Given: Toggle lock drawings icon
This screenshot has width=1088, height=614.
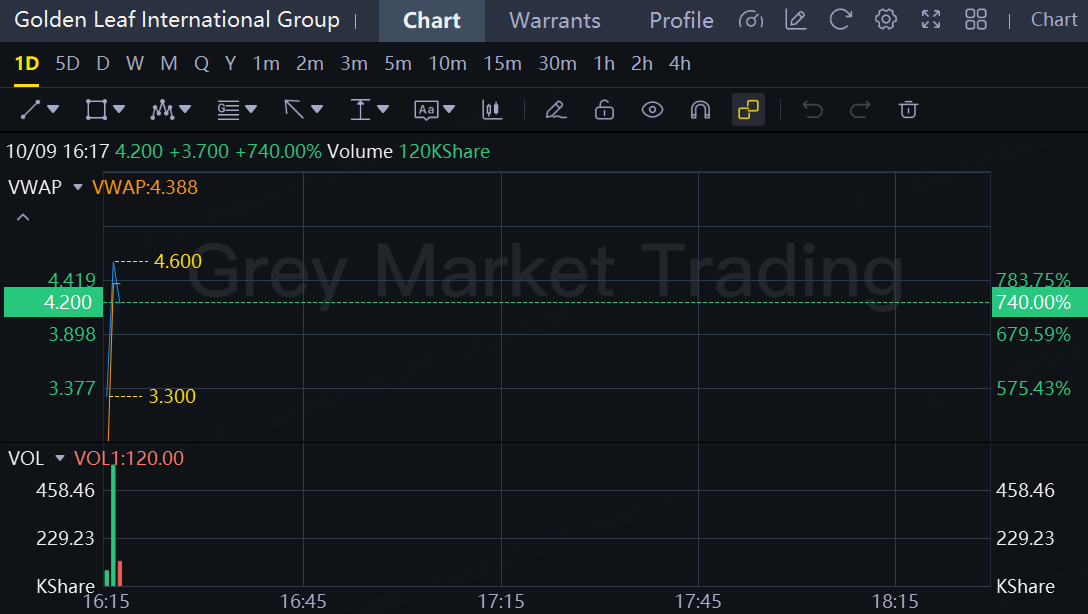Looking at the screenshot, I should click(x=604, y=110).
